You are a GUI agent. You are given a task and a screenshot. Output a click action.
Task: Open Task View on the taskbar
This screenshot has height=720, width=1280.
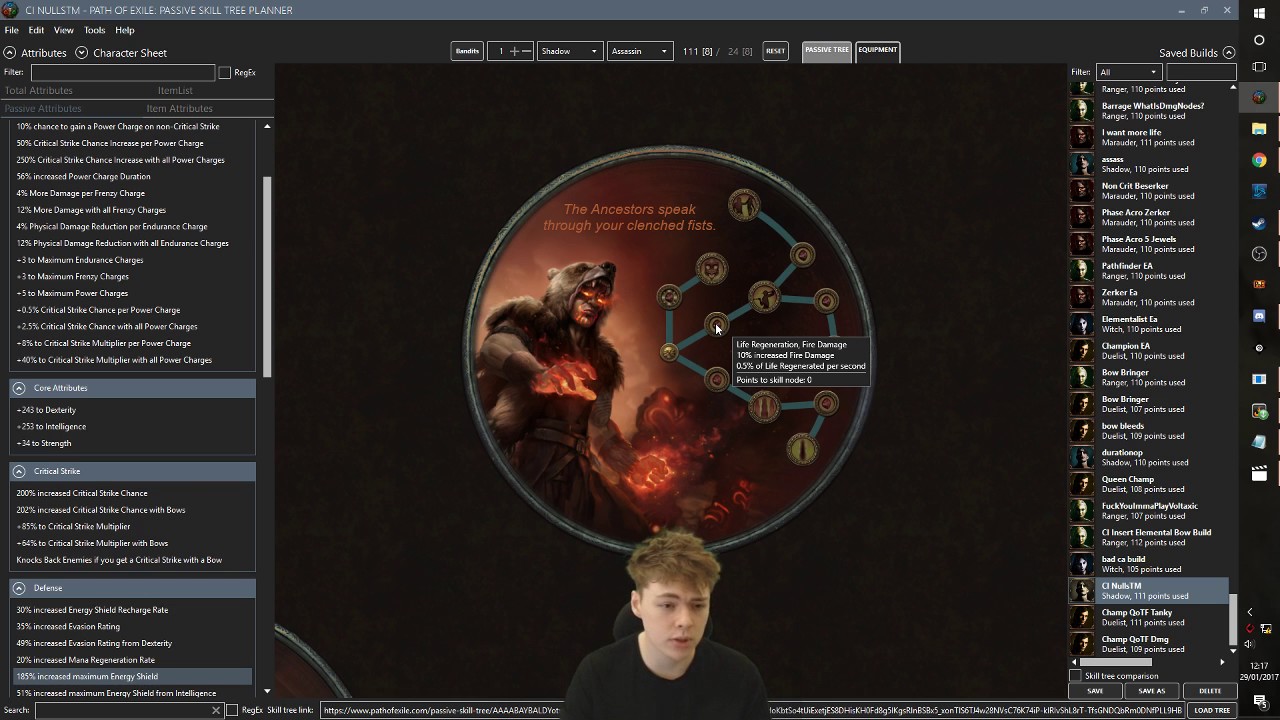pos(1259,67)
